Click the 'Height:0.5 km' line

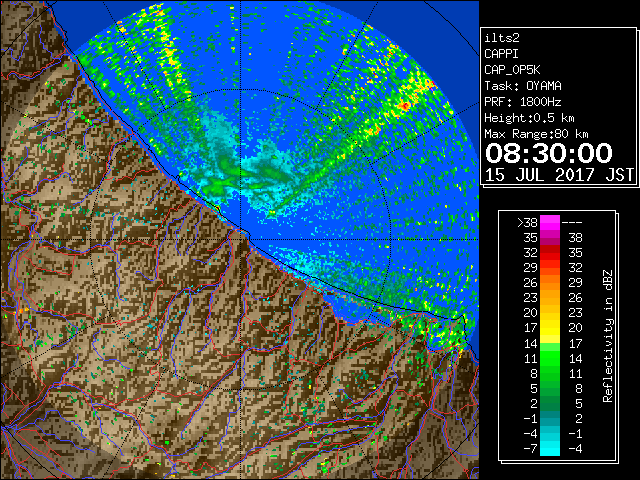529,118
